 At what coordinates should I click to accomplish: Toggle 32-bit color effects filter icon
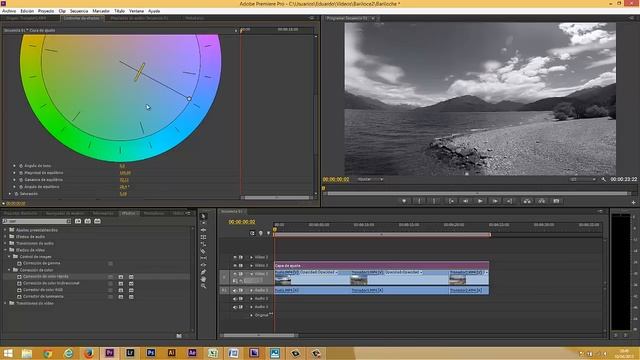pyautogui.click(x=88, y=221)
